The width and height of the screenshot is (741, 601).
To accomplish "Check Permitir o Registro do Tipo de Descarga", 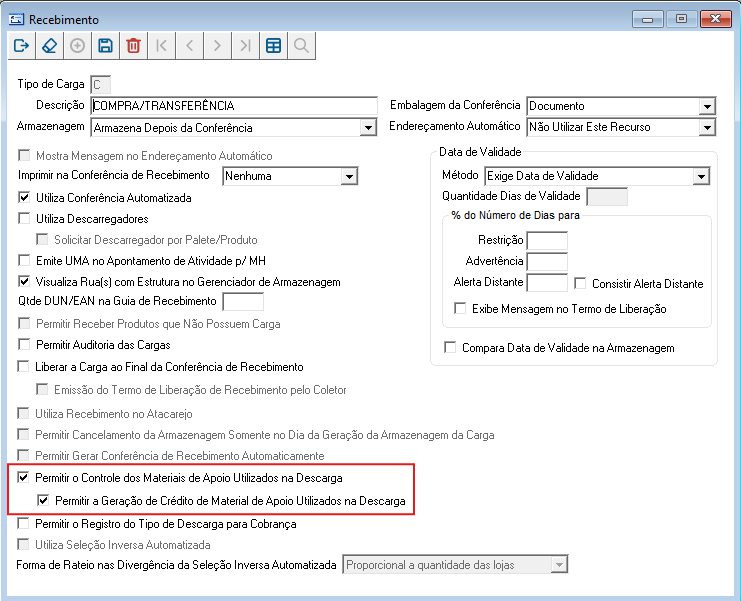I will (x=23, y=524).
